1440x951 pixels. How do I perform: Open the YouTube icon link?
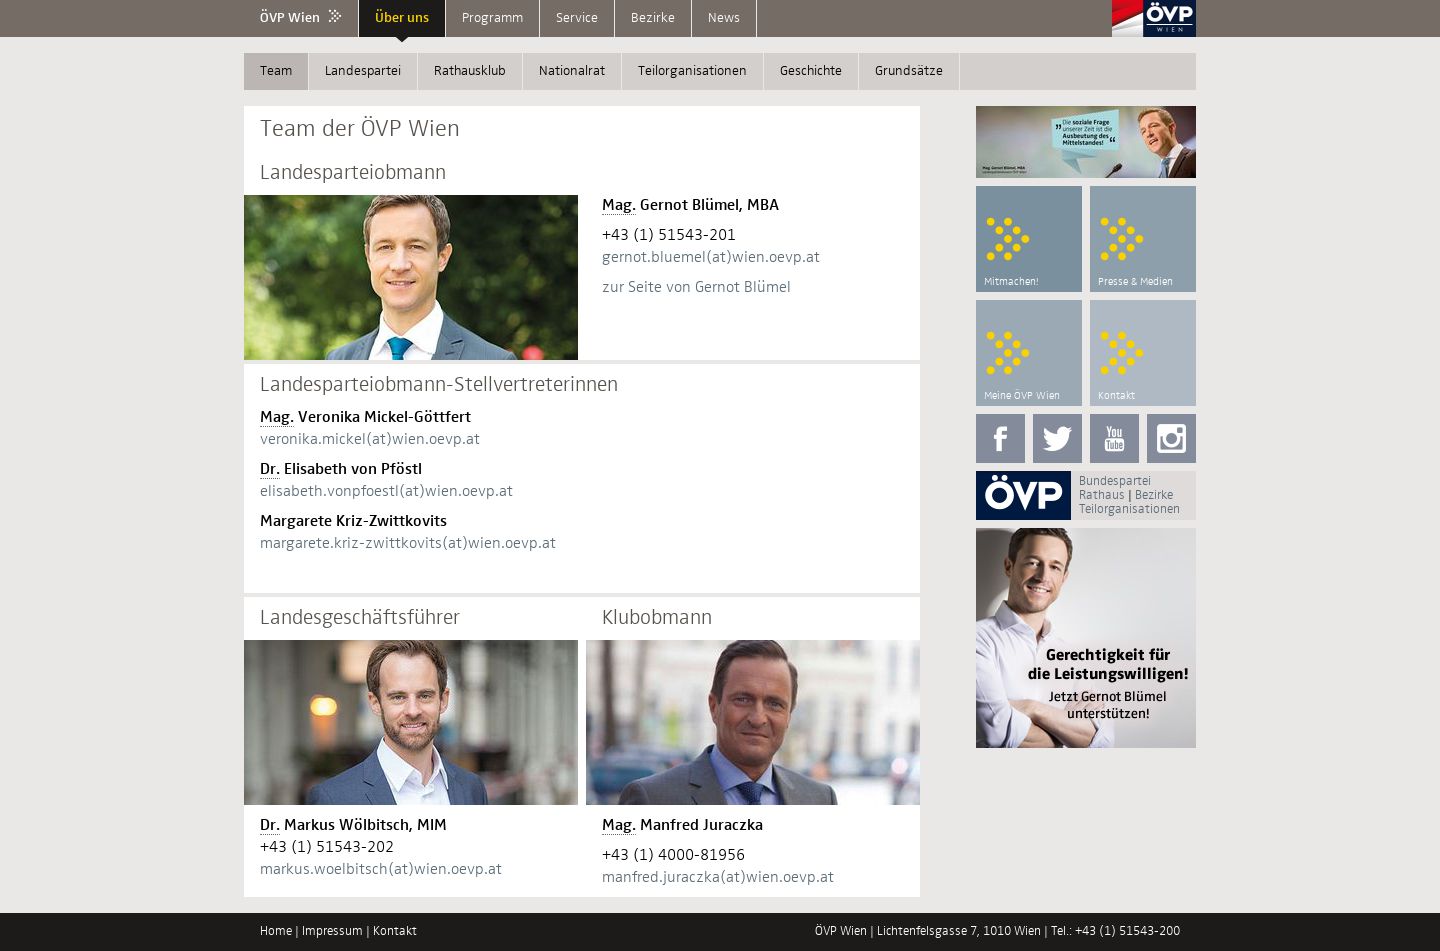(x=1114, y=438)
